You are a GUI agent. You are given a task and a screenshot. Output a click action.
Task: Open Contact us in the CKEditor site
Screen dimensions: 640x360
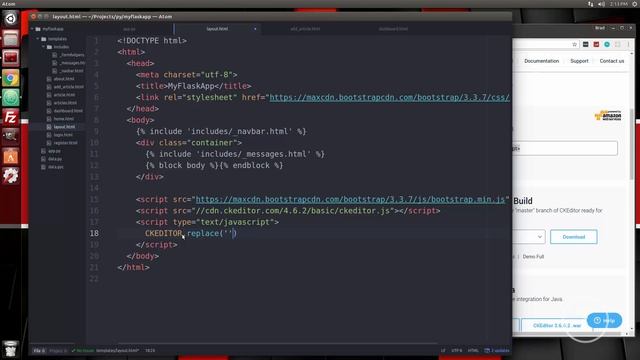[x=612, y=61]
